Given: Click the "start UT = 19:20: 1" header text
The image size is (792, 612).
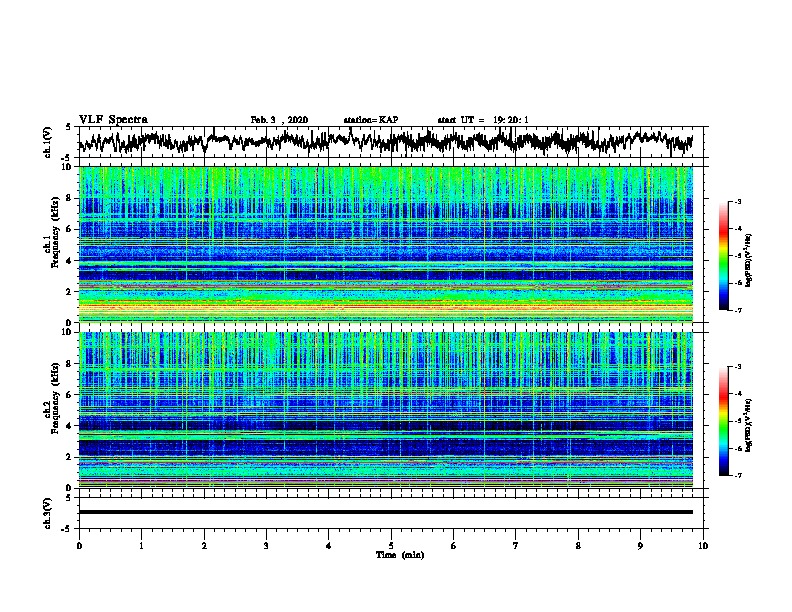Looking at the screenshot, I should 483,120.
